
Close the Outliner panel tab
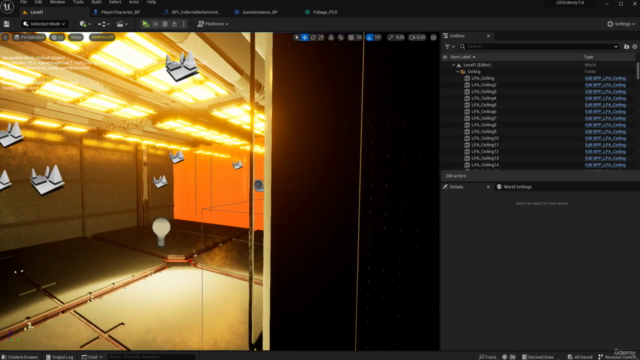pos(488,36)
